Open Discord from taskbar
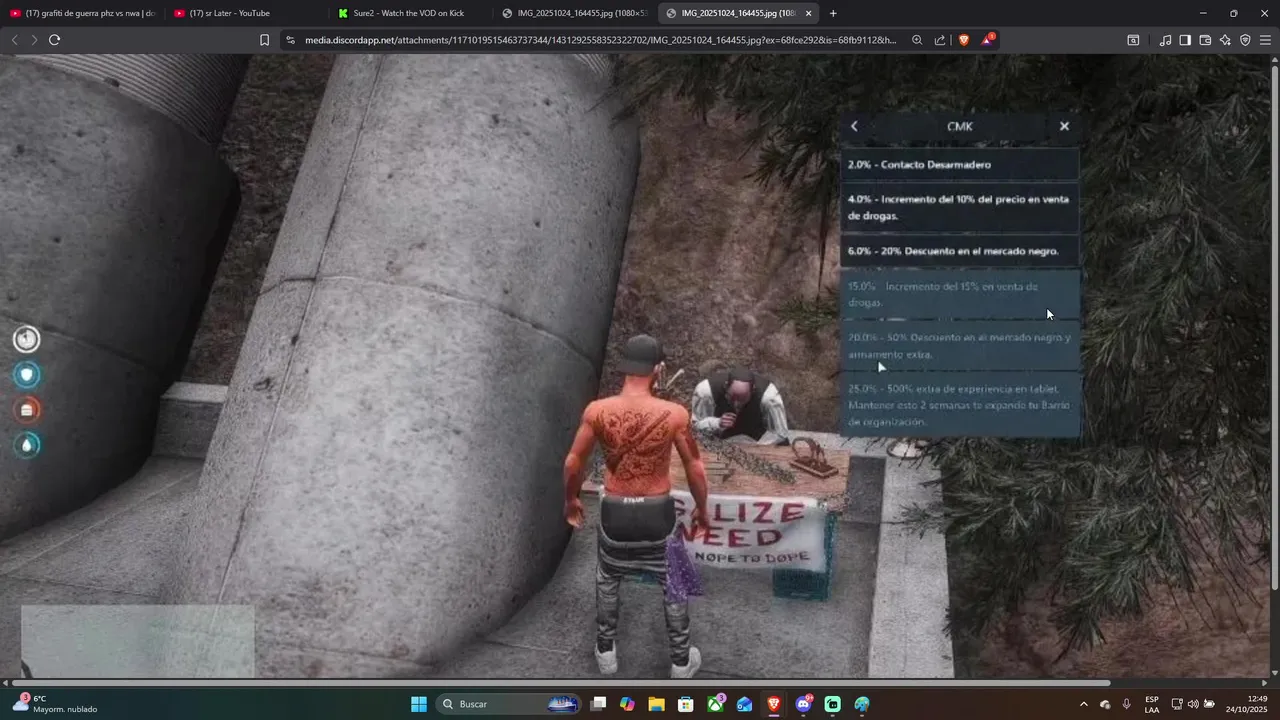 pos(803,704)
